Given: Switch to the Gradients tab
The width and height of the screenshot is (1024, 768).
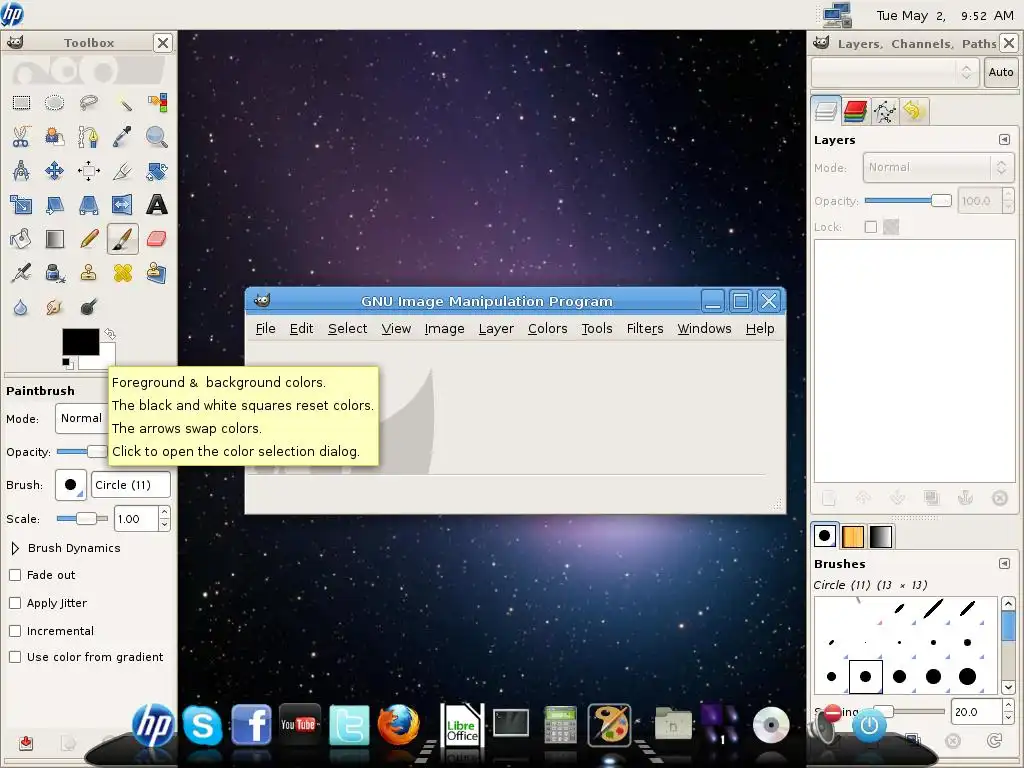Looking at the screenshot, I should click(880, 537).
